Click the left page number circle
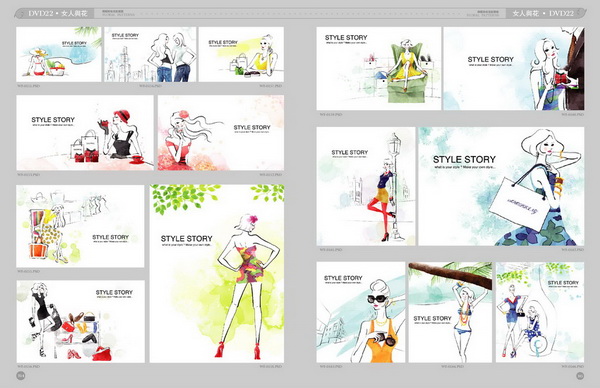 (21, 376)
